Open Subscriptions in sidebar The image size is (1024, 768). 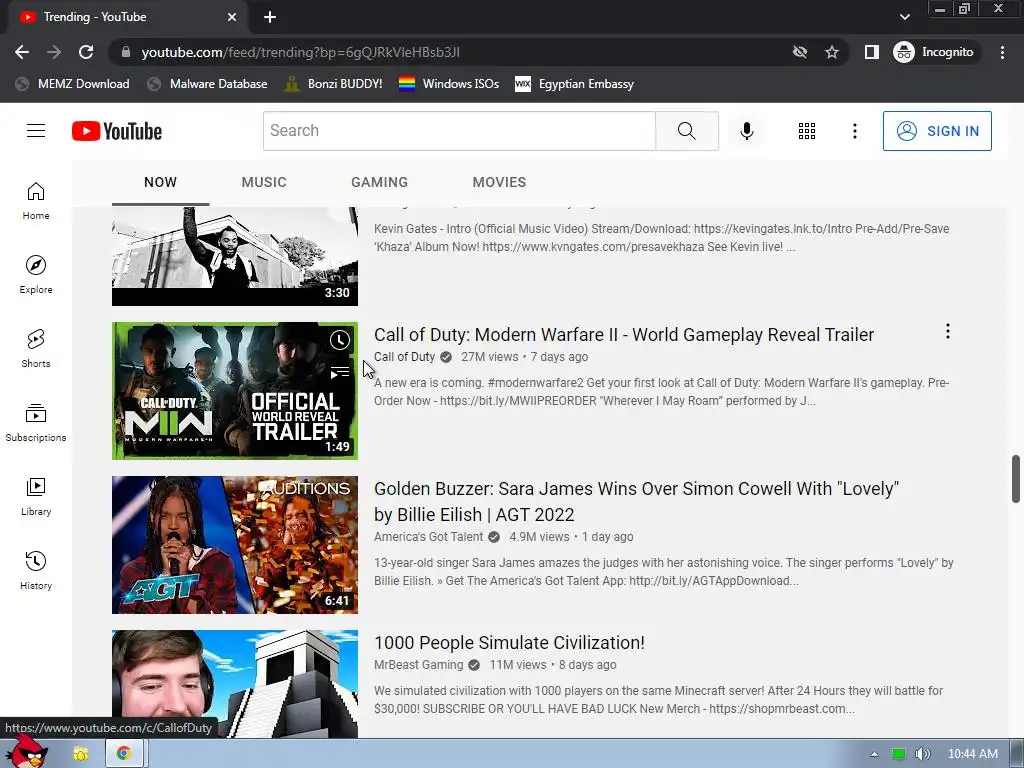pos(36,423)
